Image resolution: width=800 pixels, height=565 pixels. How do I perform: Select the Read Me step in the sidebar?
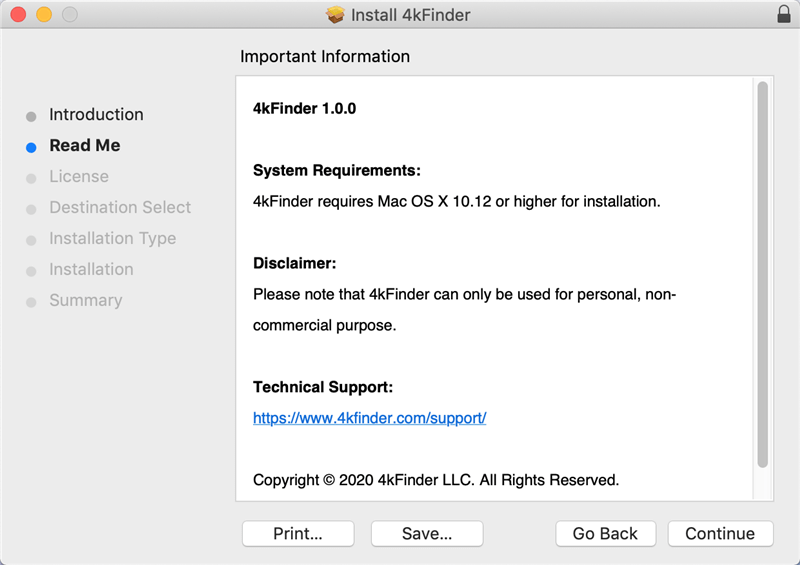pyautogui.click(x=84, y=146)
